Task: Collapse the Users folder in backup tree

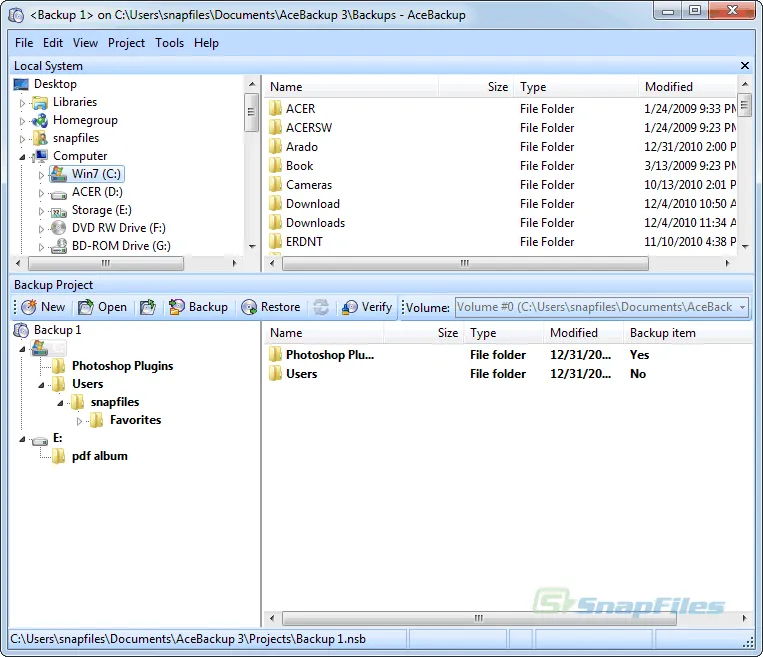Action: (x=41, y=385)
